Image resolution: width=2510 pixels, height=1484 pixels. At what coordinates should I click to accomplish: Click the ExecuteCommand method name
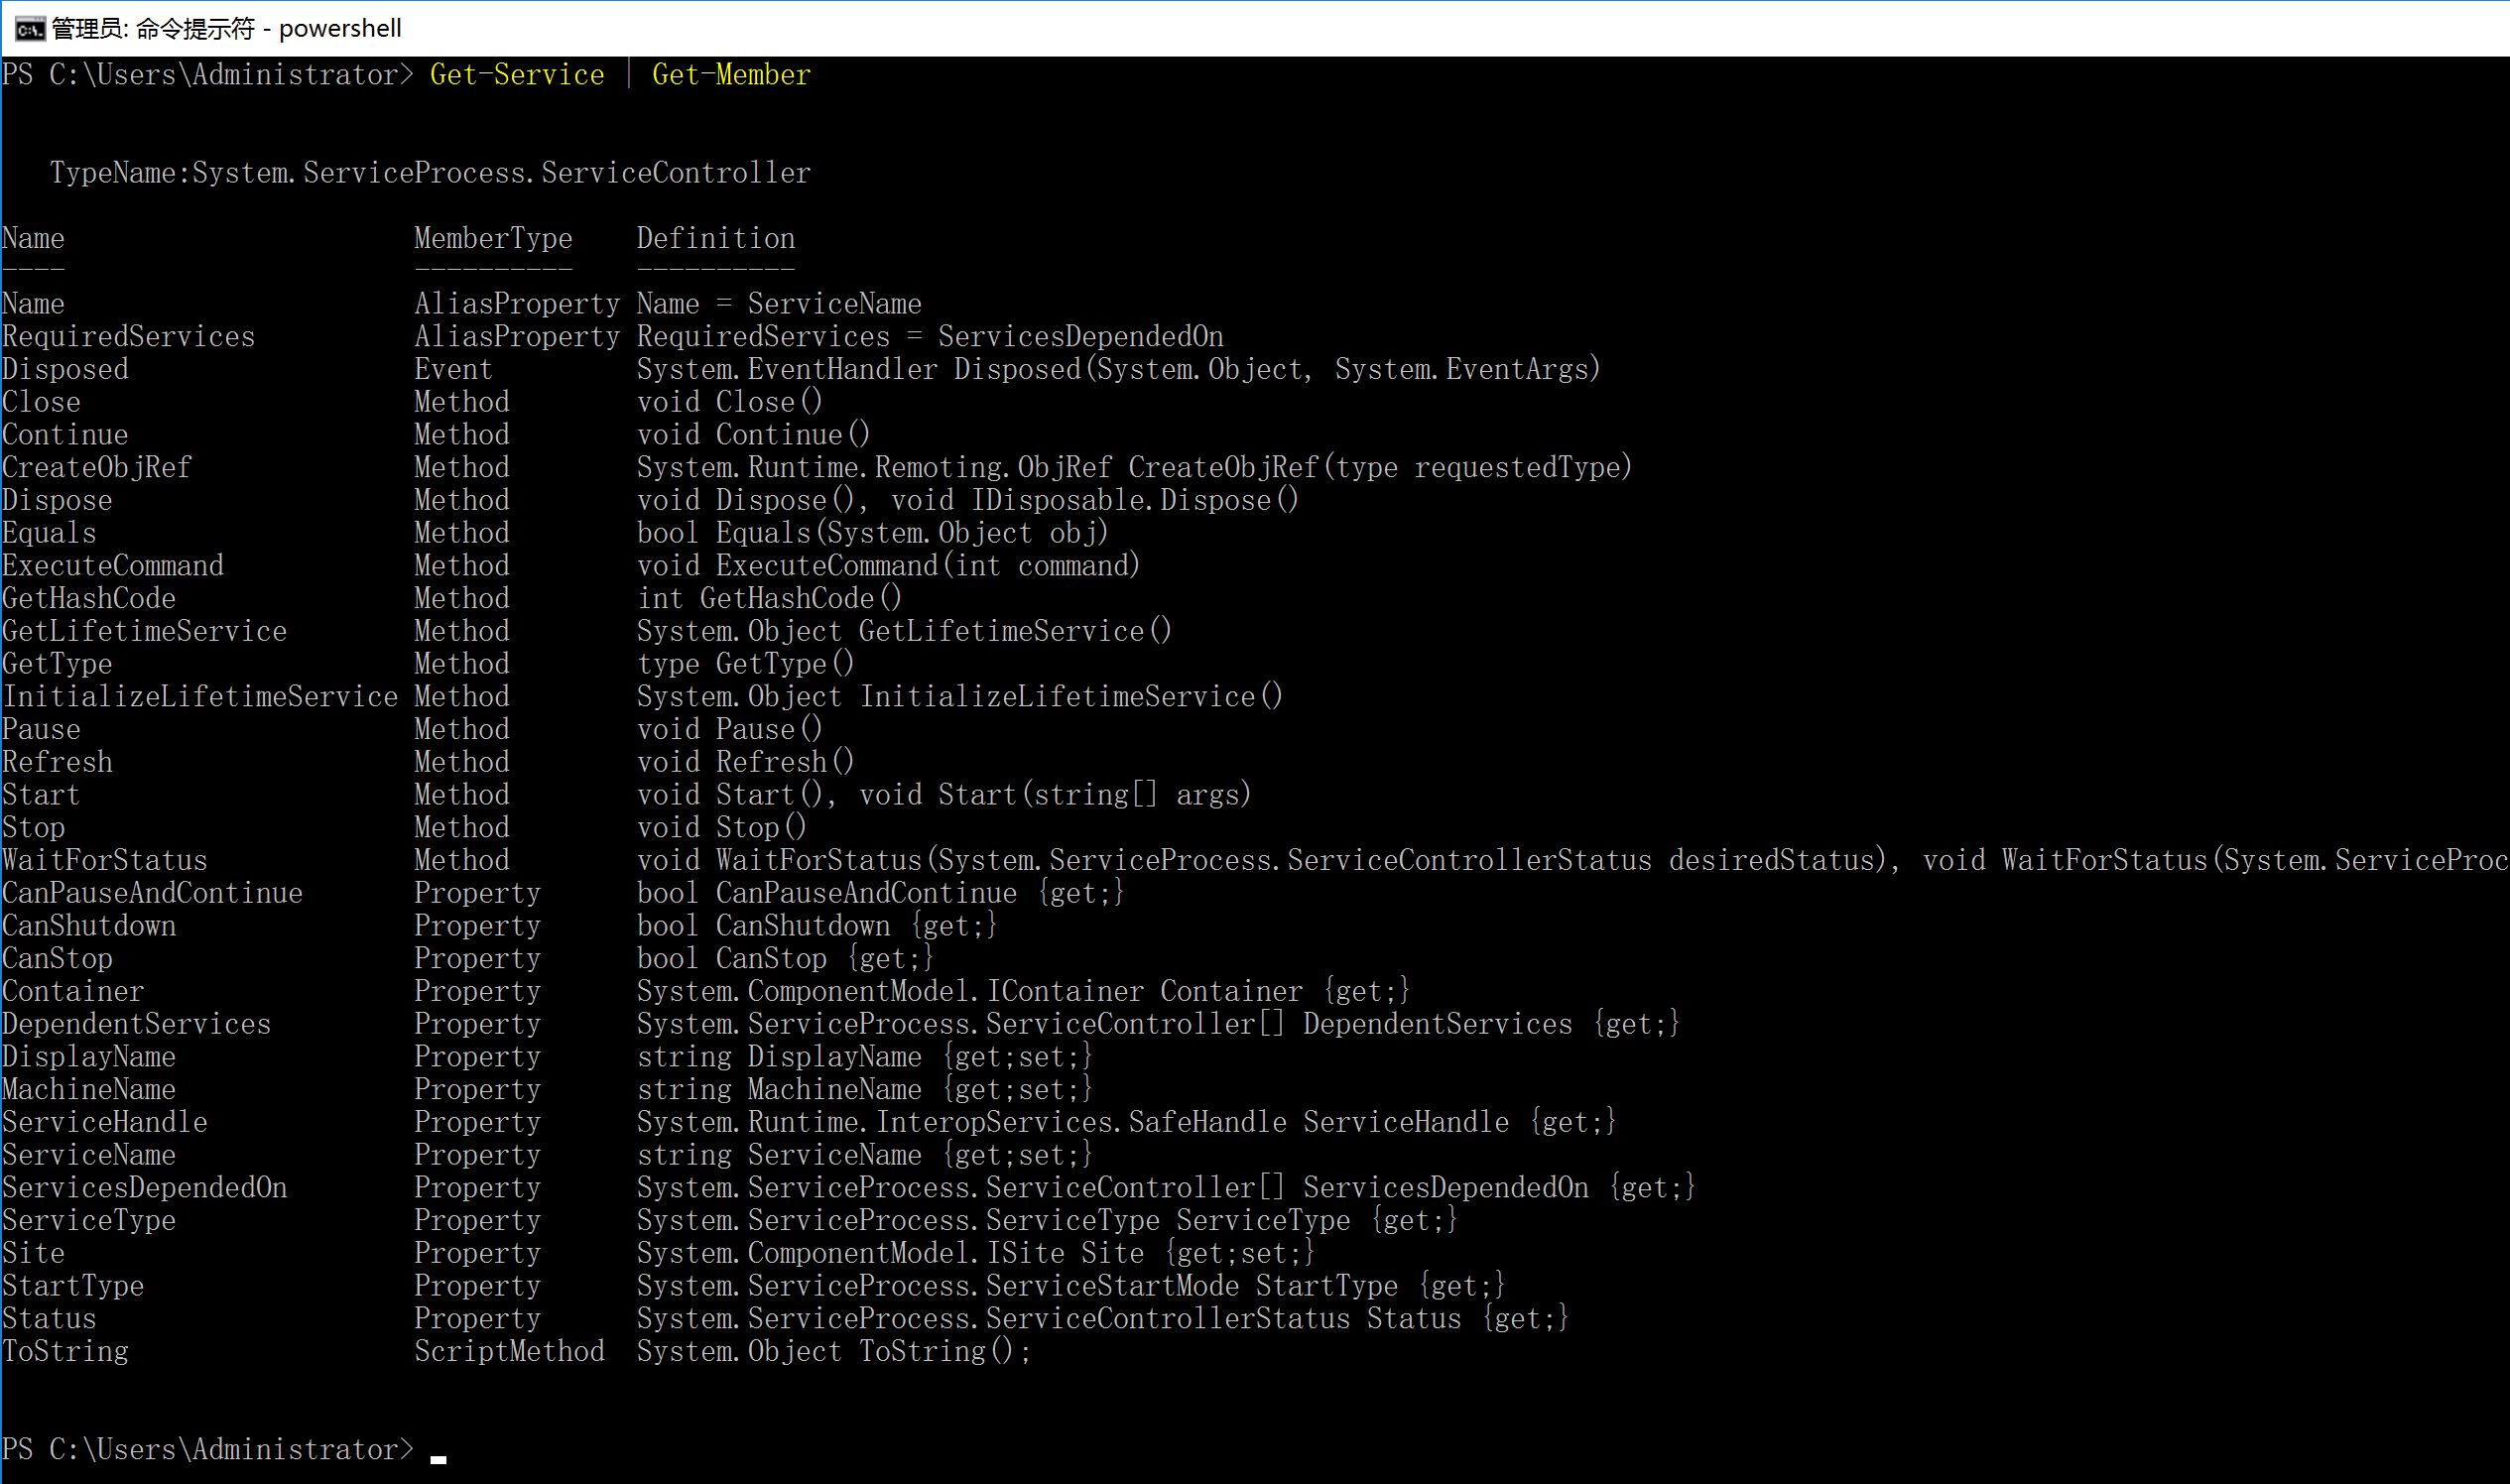point(113,566)
